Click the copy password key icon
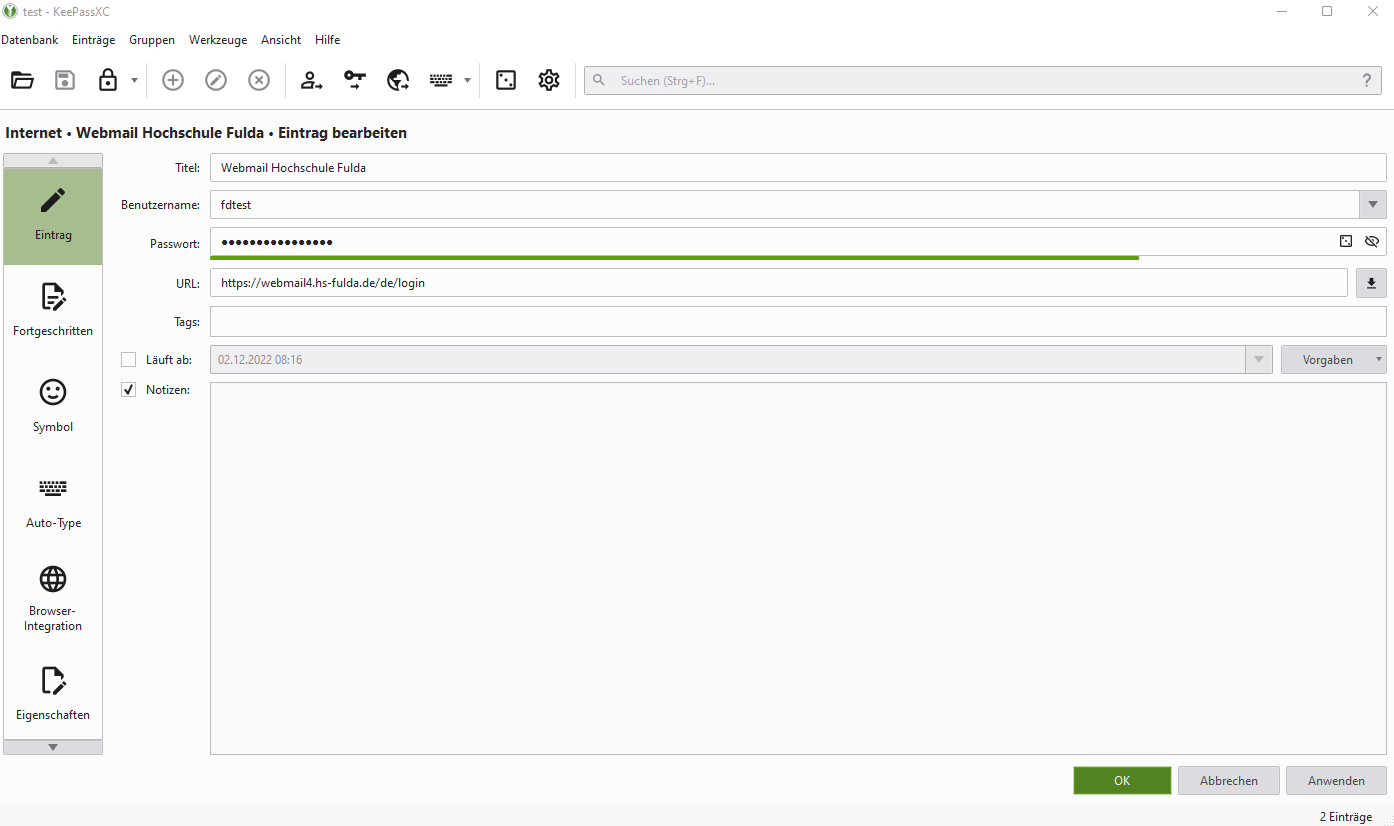 point(355,81)
